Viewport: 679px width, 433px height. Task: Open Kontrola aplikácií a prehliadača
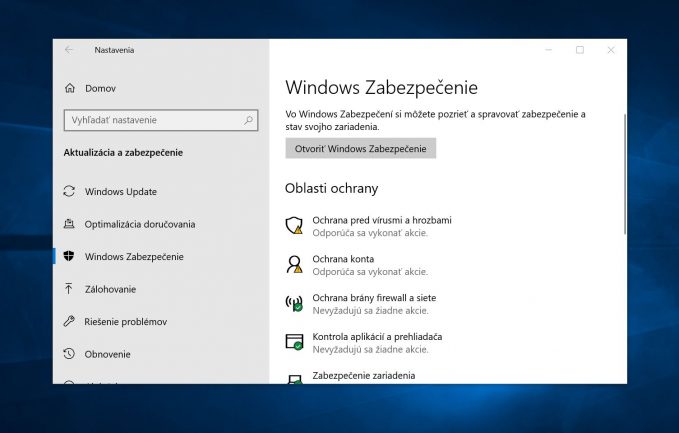377,336
